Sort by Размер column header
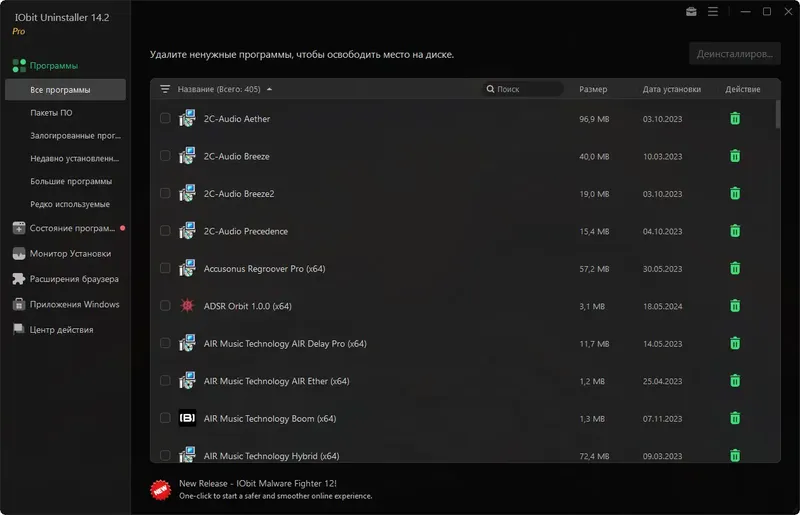Viewport: 800px width, 515px height. (593, 89)
